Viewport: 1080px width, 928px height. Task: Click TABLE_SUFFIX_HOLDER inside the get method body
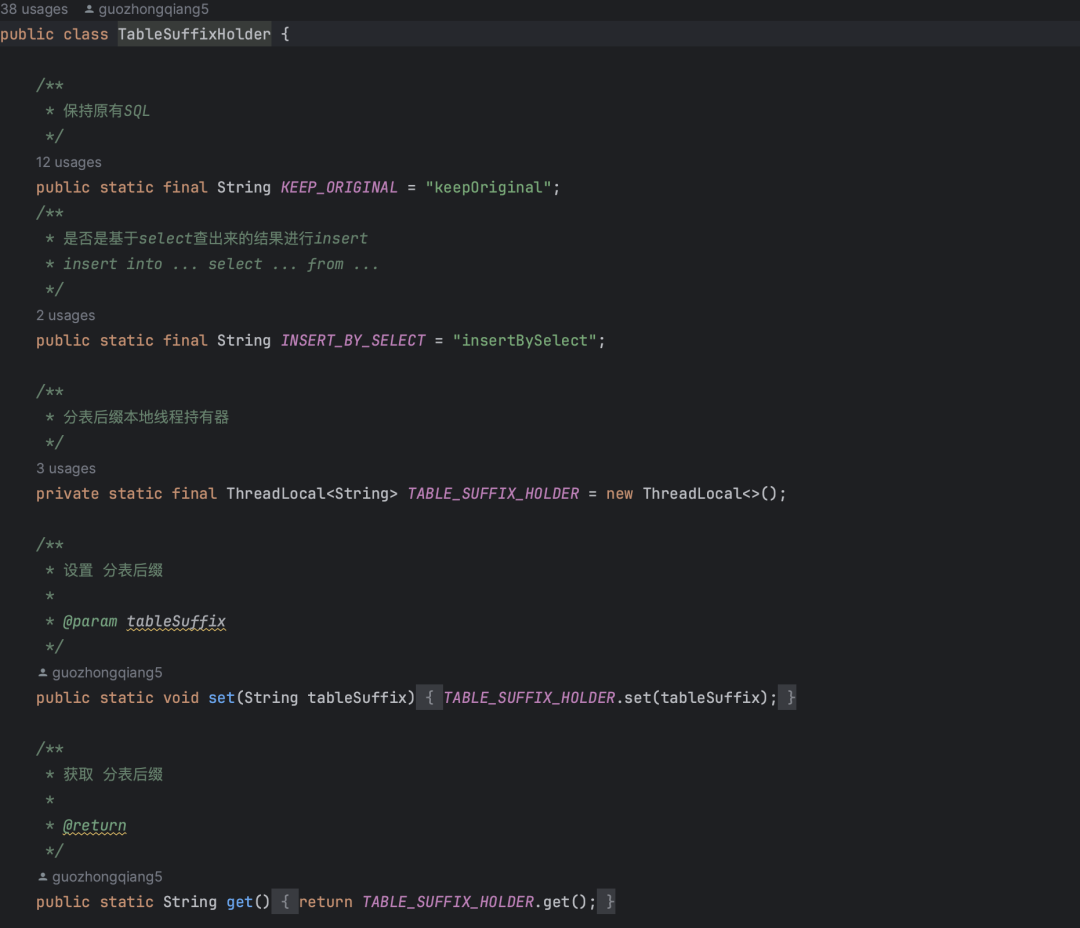448,901
